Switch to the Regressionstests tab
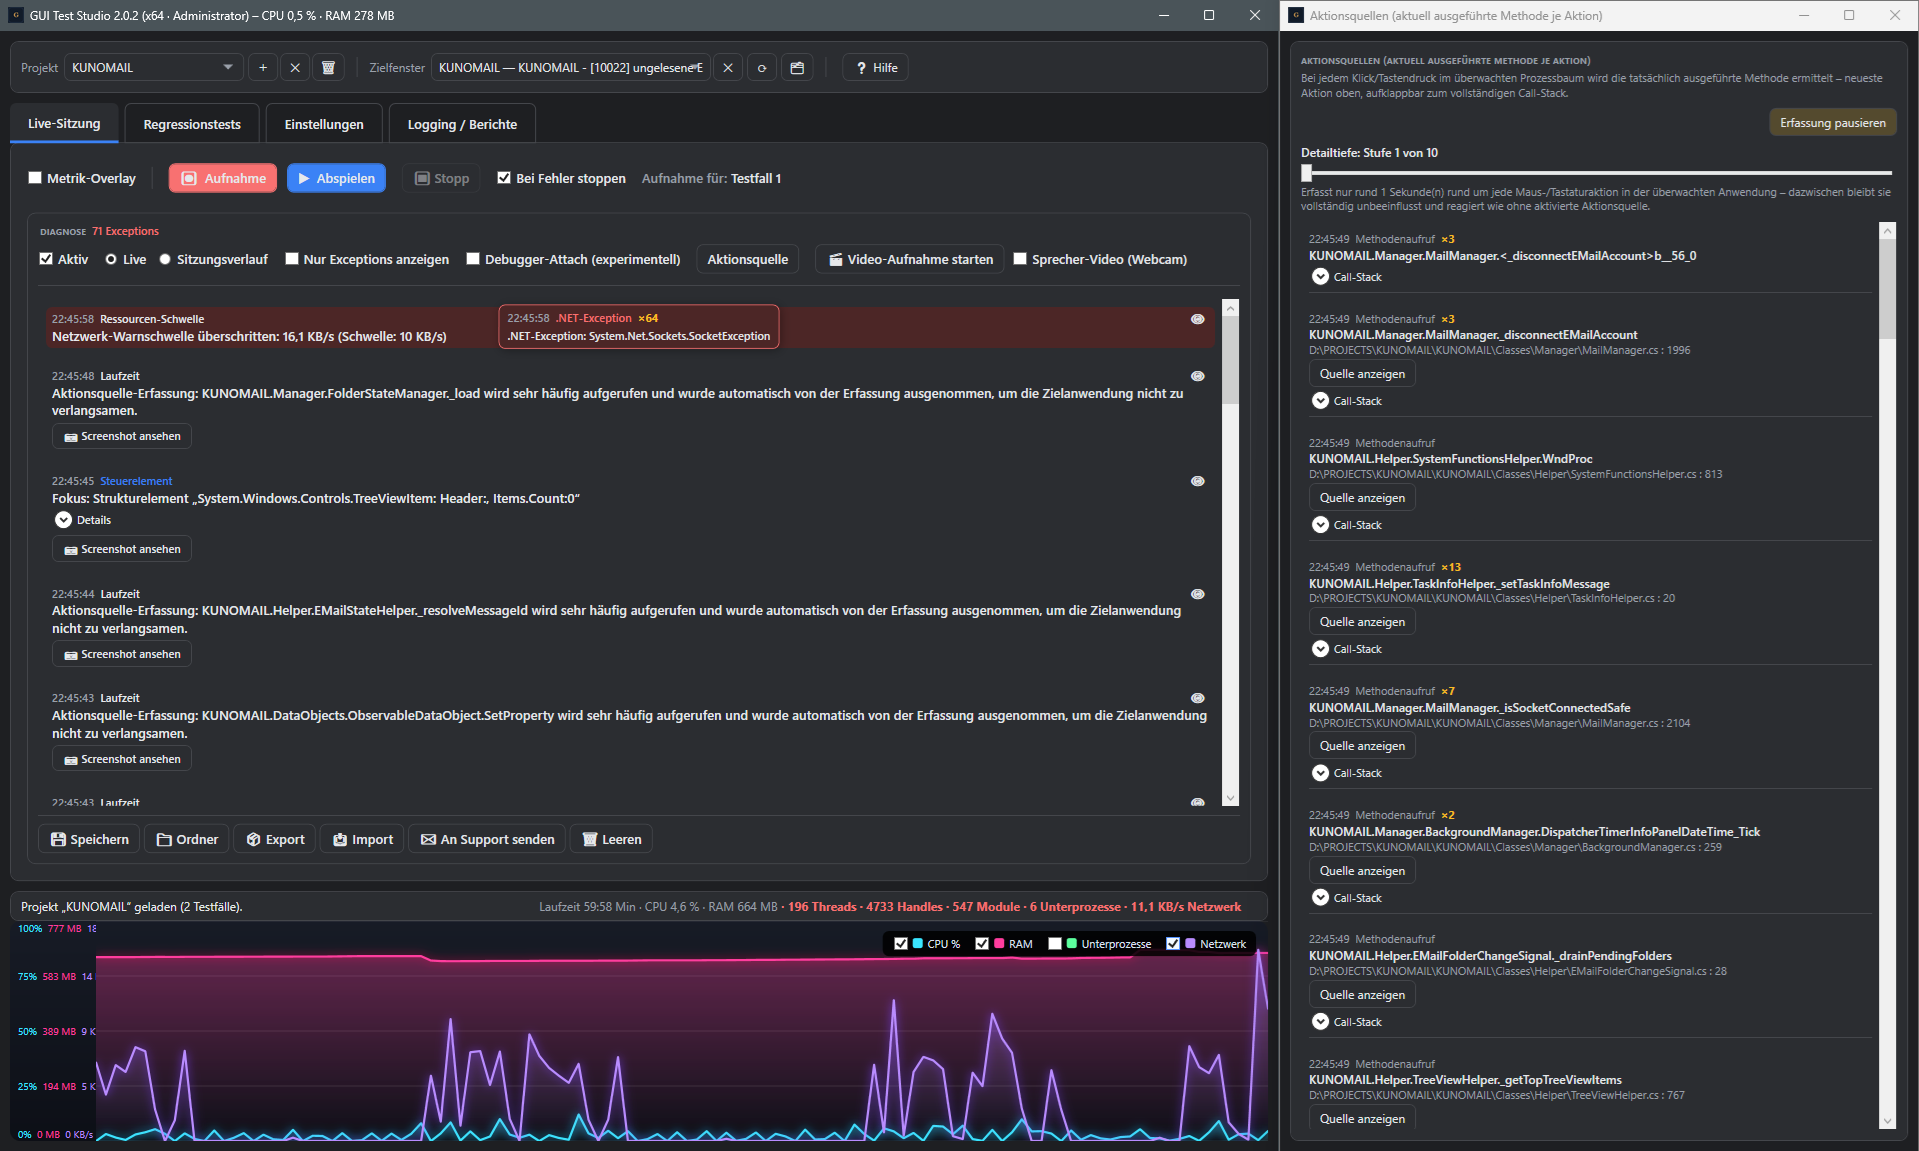Viewport: 1919px width, 1151px height. pyautogui.click(x=192, y=124)
